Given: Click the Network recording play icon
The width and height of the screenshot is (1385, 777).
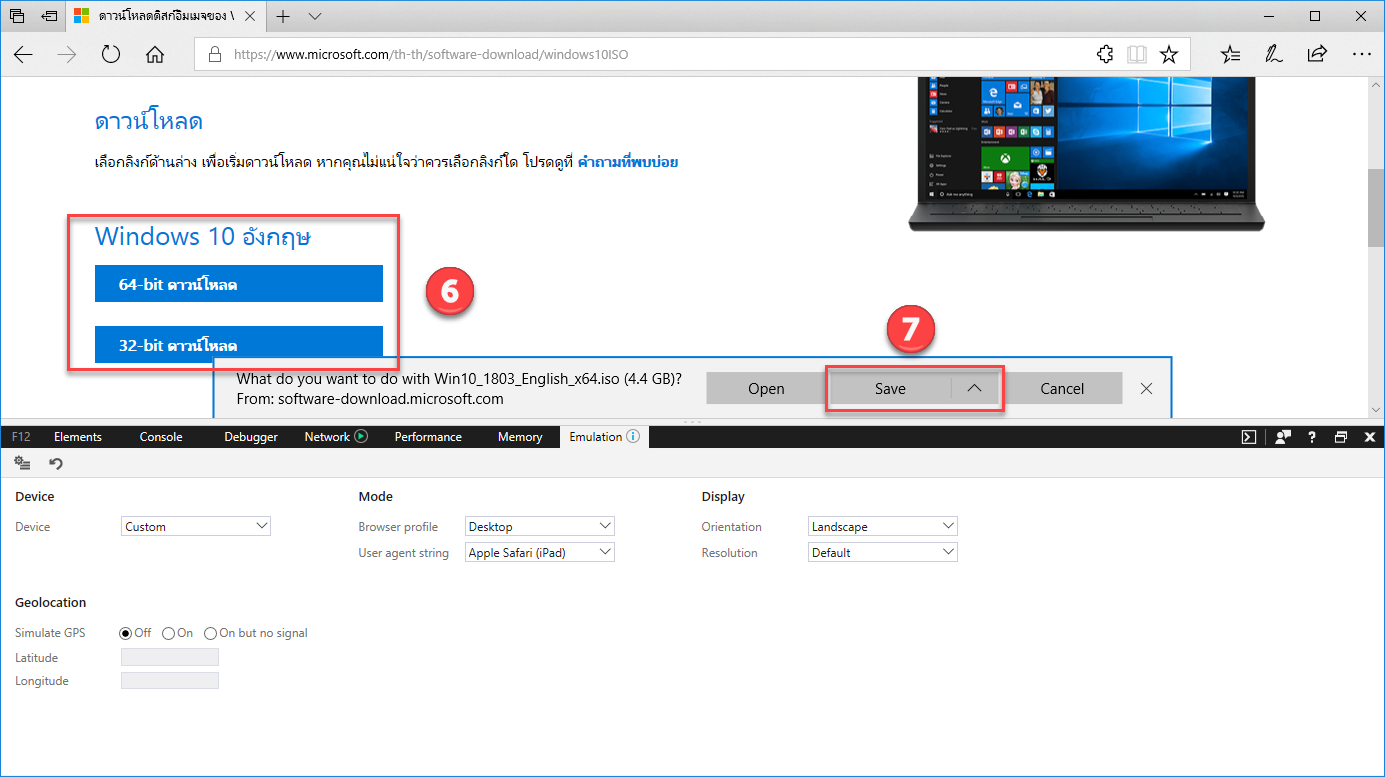Looking at the screenshot, I should coord(362,436).
